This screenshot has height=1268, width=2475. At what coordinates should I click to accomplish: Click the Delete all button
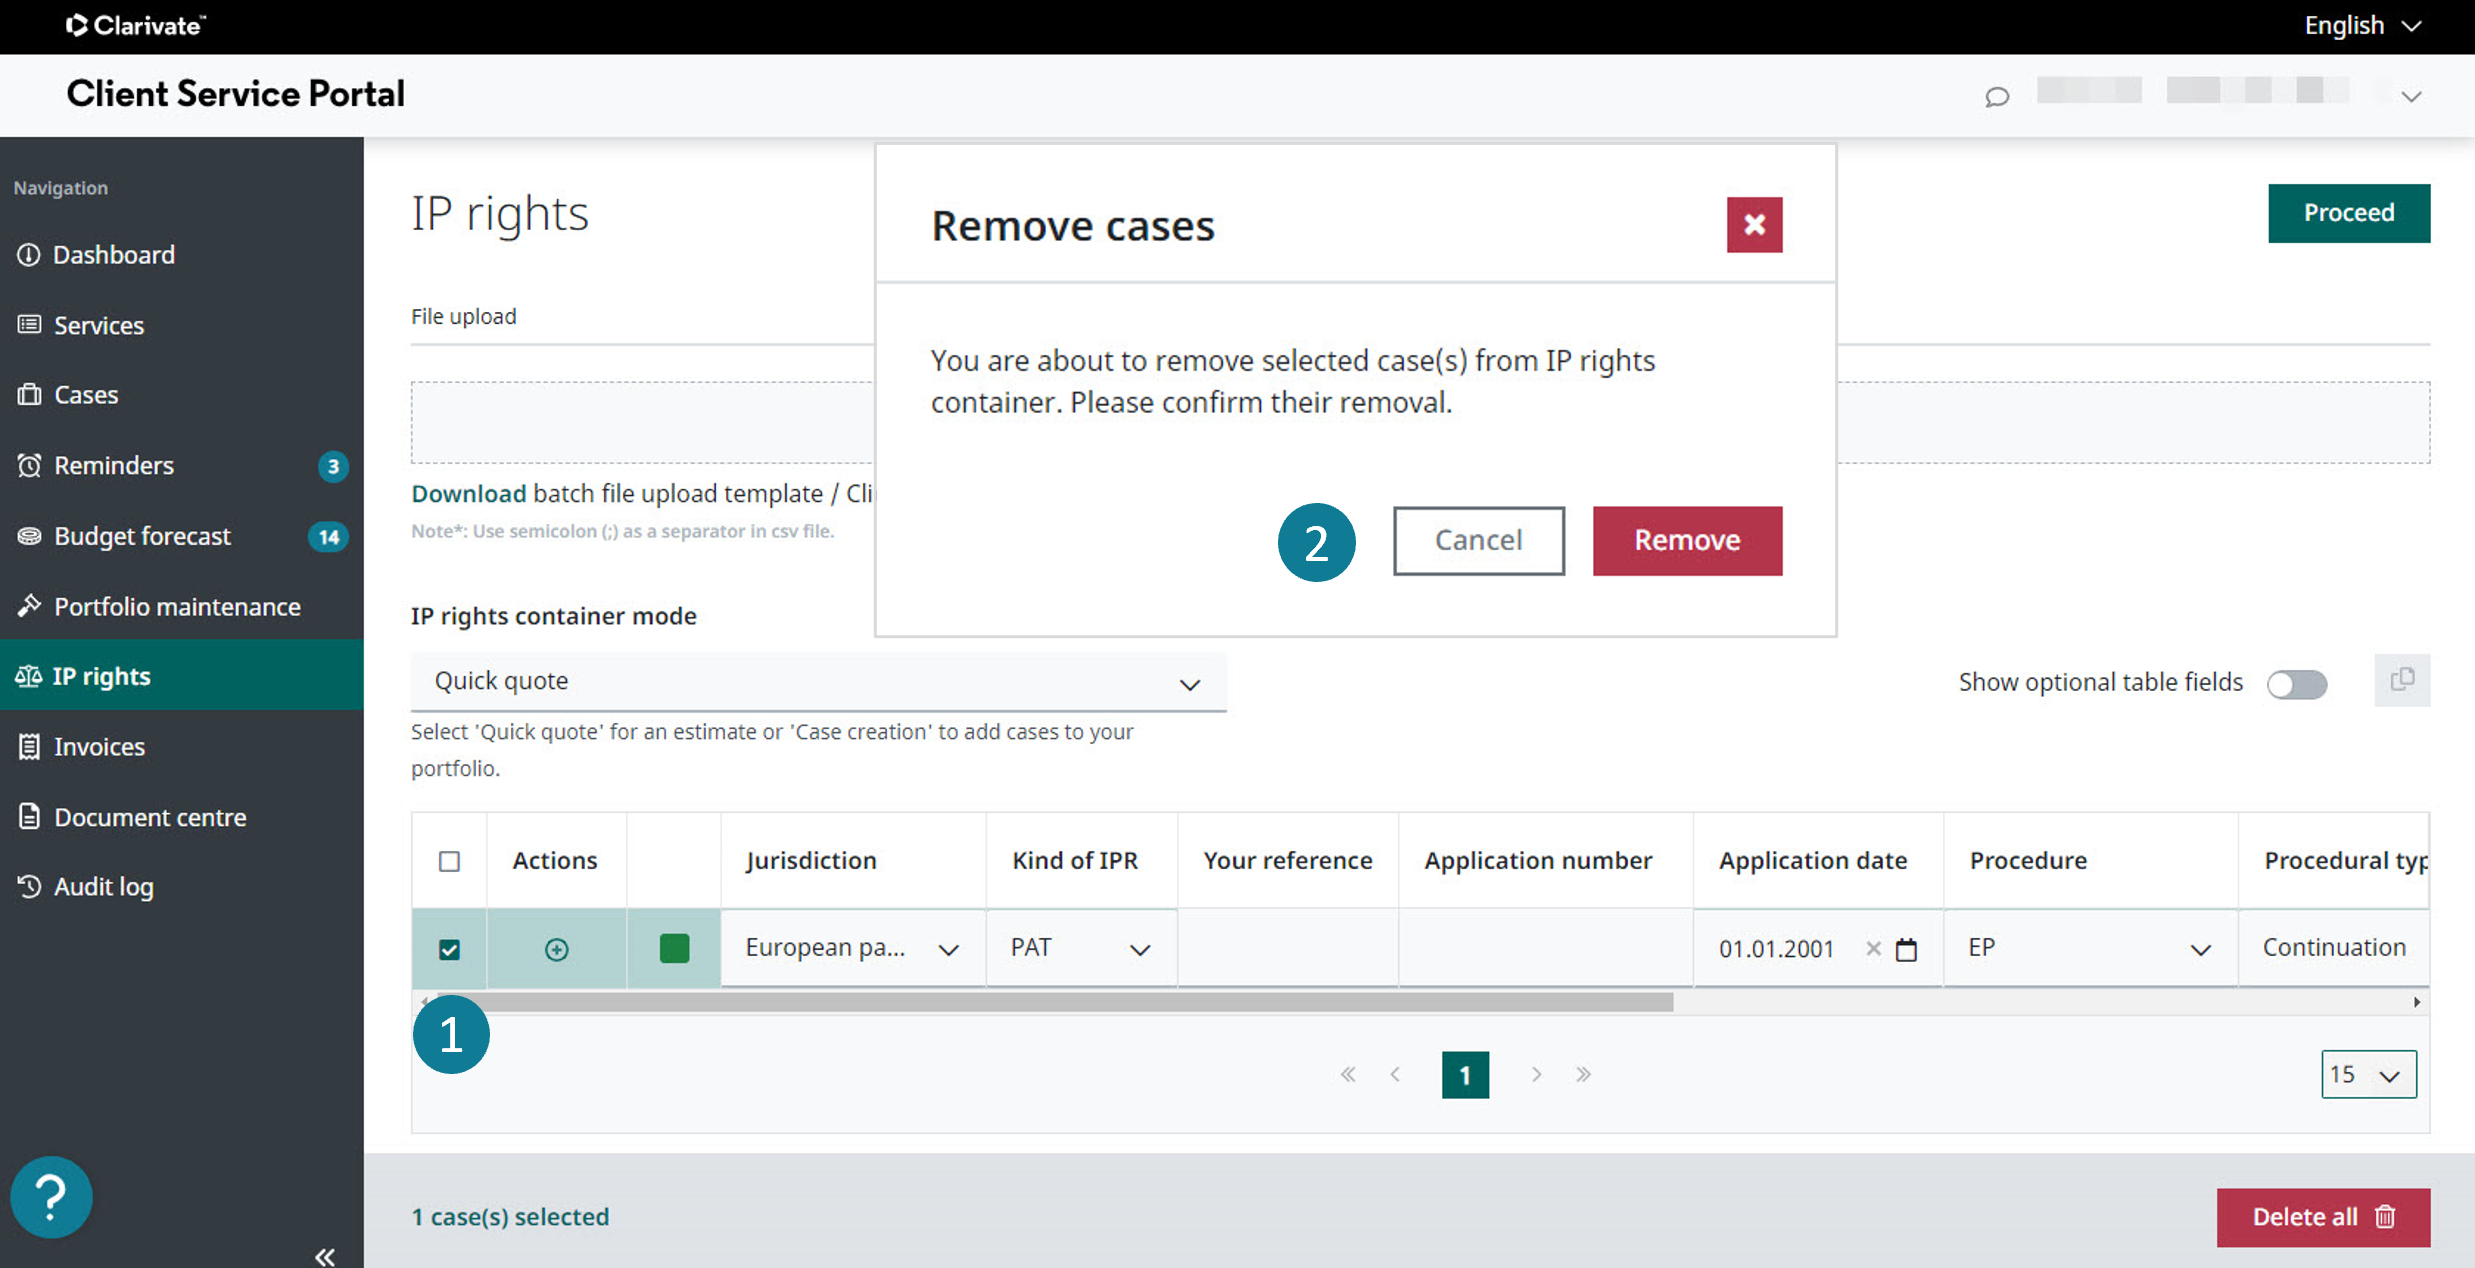point(2323,1217)
